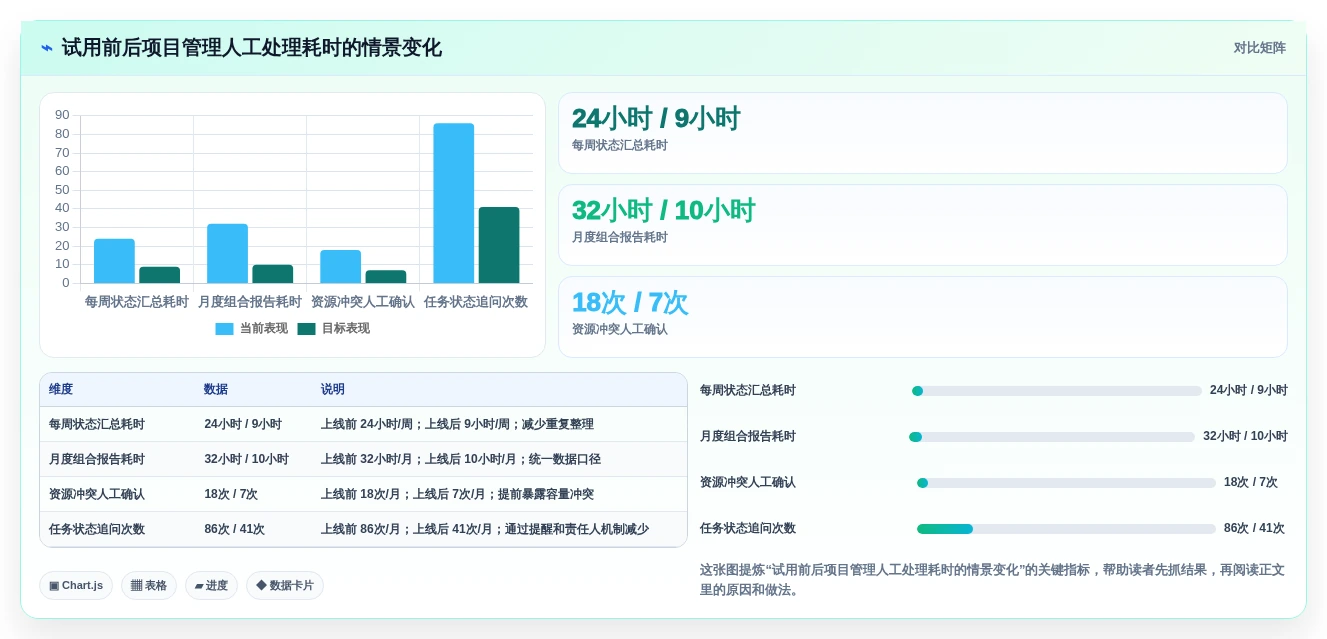Toggle the 目标表现 legend swatch
This screenshot has height=639, width=1327.
(x=306, y=328)
